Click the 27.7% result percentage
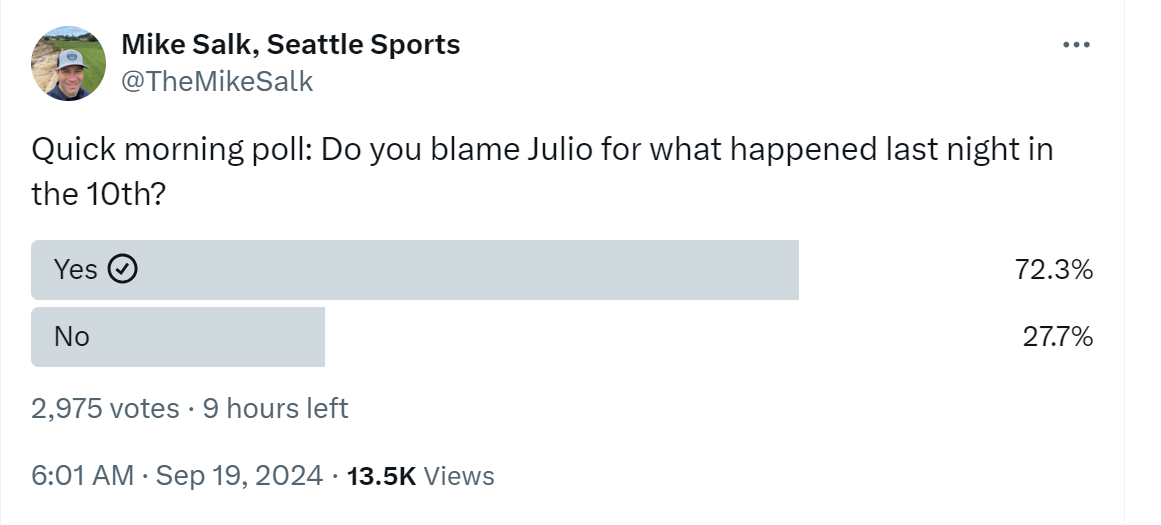Viewport: 1161px width, 525px height. click(1057, 338)
